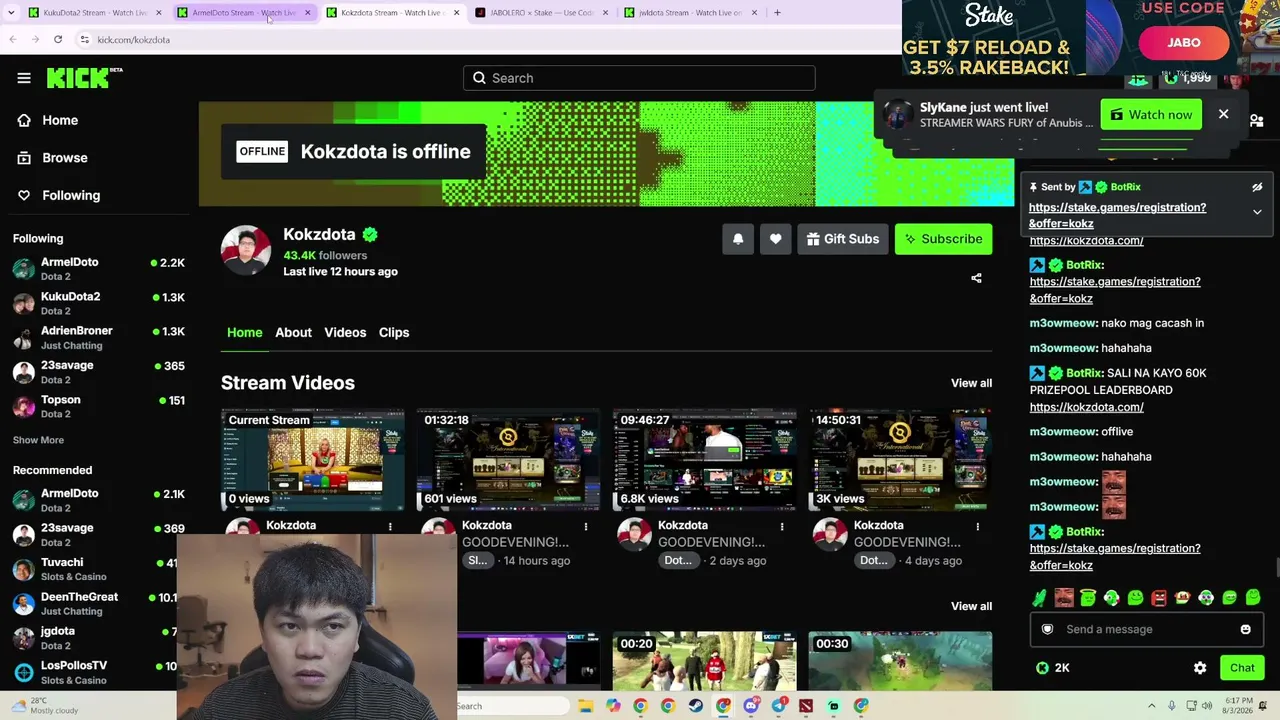Viewport: 1280px width, 720px height.
Task: Open the emoji picker in message box
Action: click(1245, 629)
